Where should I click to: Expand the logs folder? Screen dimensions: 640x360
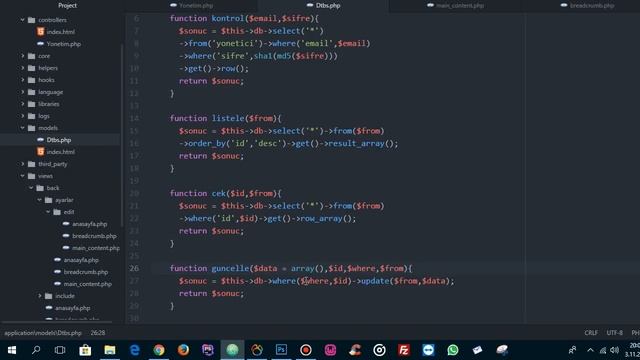point(23,116)
